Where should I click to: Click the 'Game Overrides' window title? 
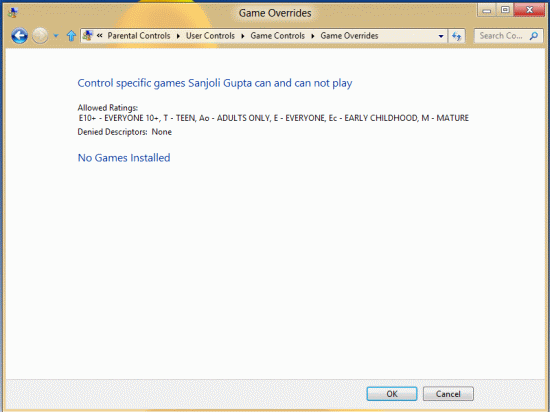click(x=275, y=13)
